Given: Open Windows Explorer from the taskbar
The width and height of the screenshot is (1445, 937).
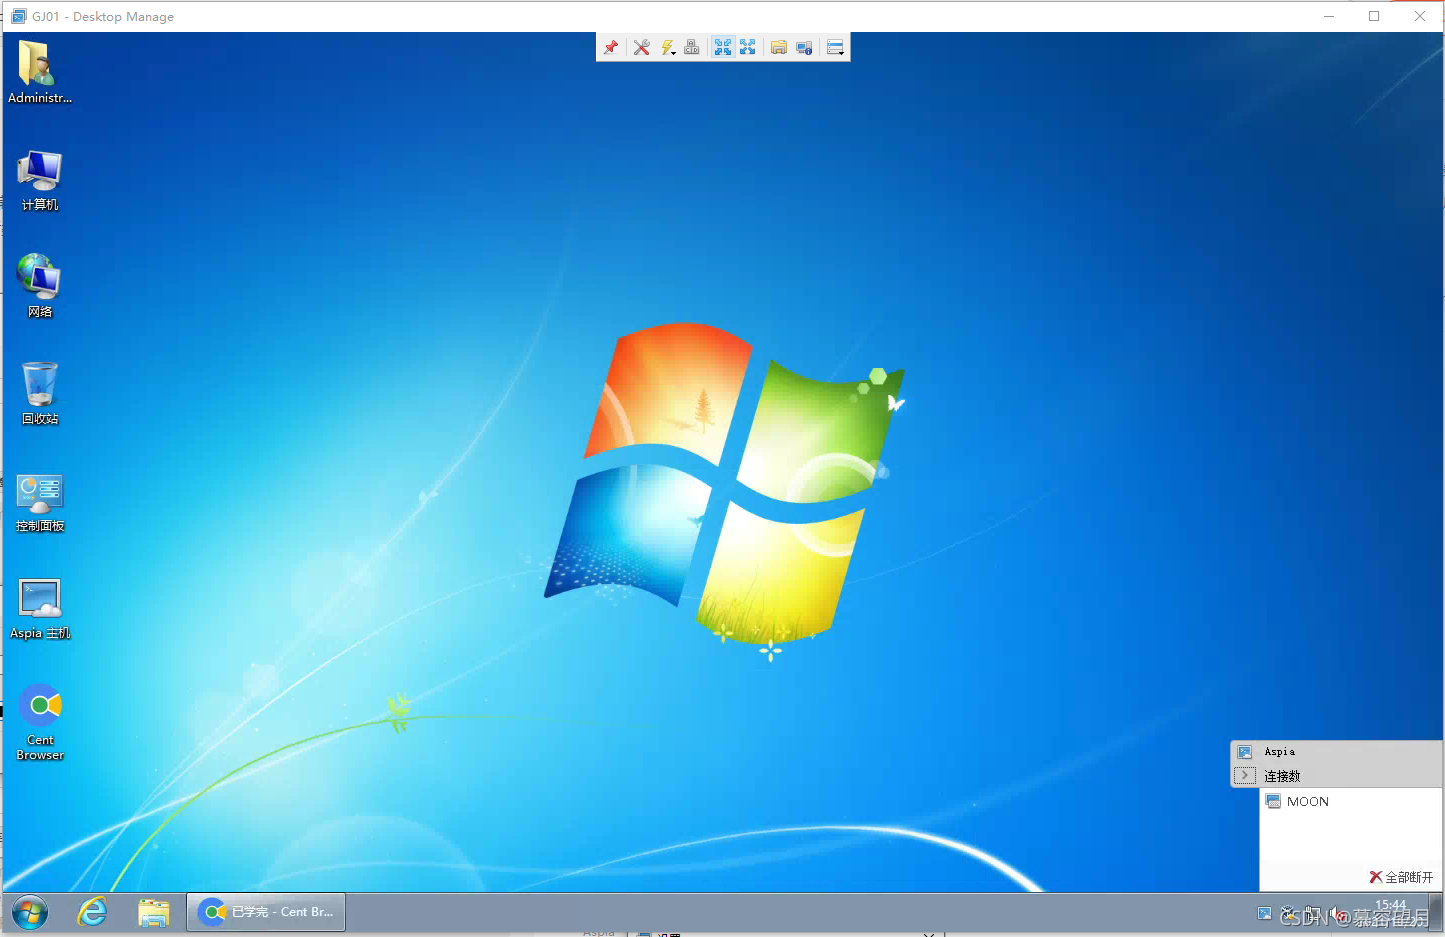Looking at the screenshot, I should click(154, 912).
